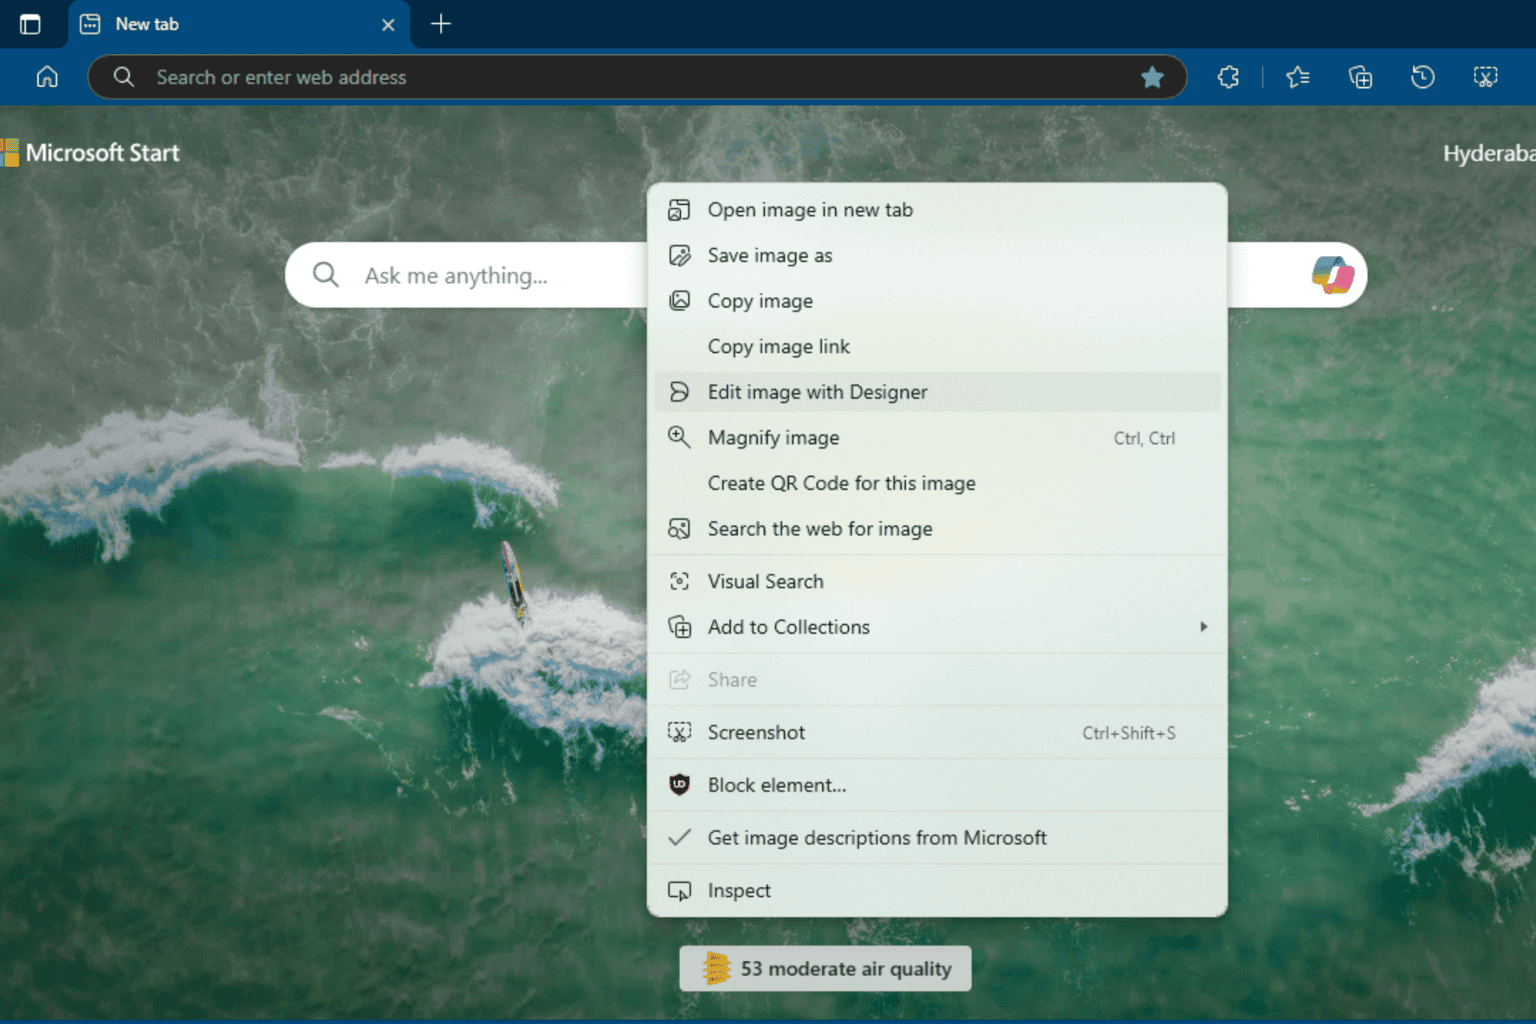Open browser History icon
The image size is (1536, 1024).
1422,77
